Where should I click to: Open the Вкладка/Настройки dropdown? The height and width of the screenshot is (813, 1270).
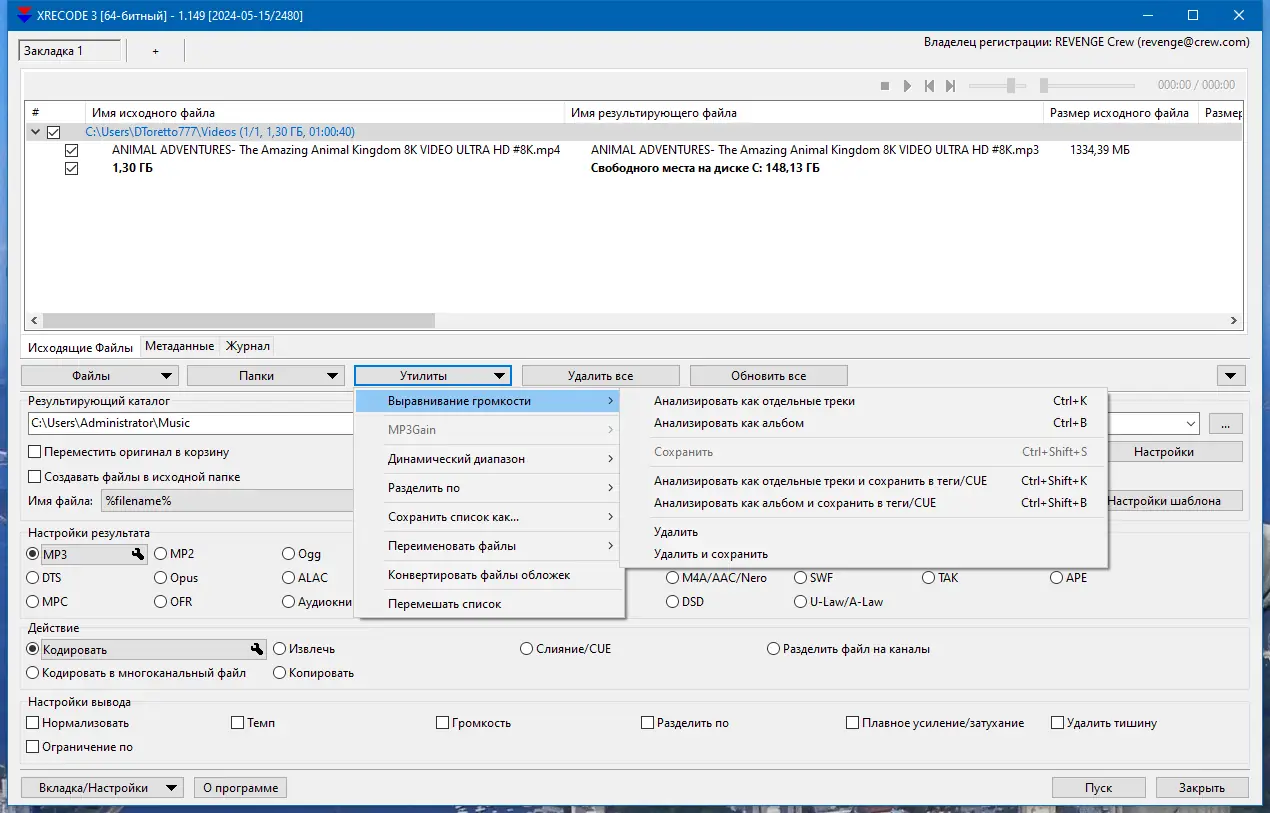pos(102,787)
